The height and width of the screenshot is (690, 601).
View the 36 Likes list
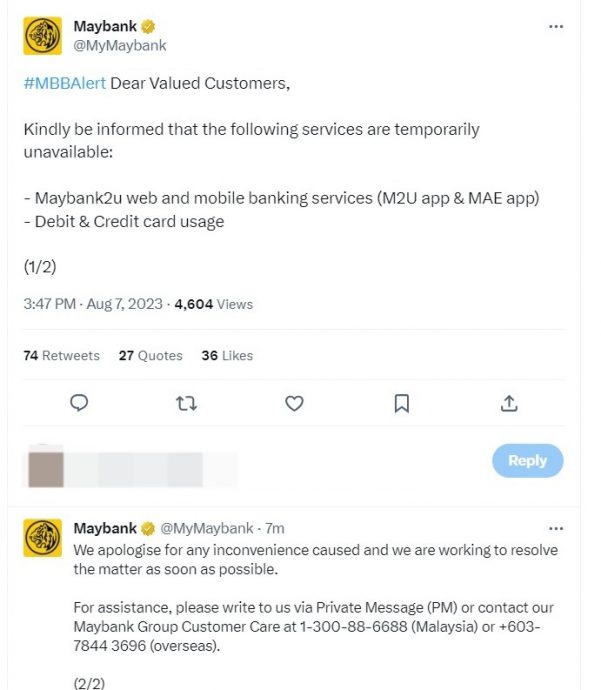click(x=227, y=355)
